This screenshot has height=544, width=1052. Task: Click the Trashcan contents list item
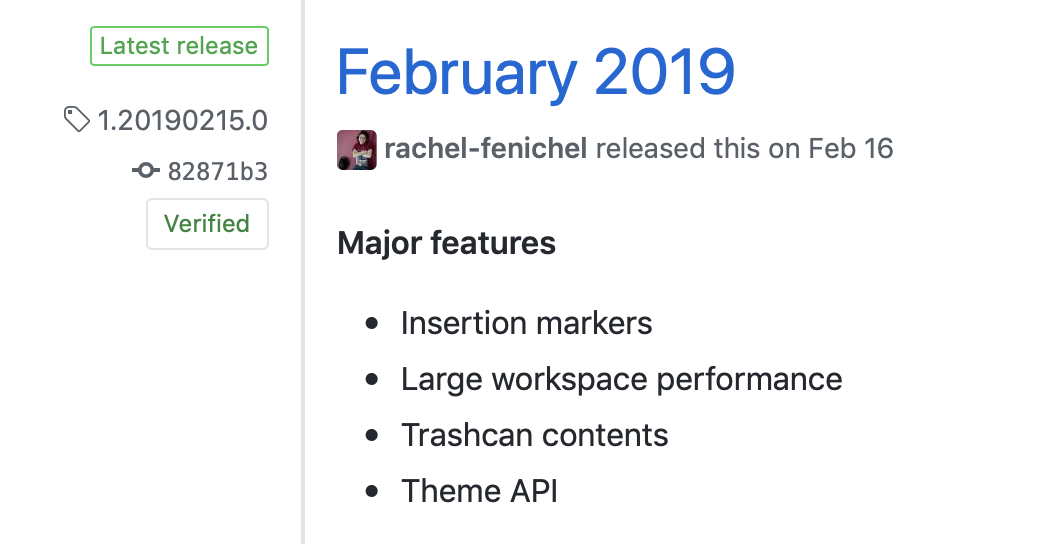pos(534,435)
